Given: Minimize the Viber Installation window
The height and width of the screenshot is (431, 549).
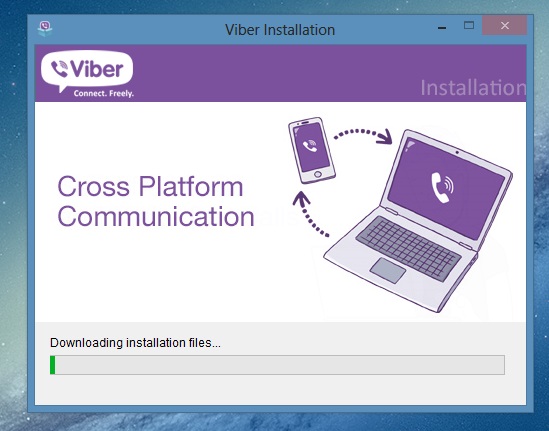Looking at the screenshot, I should pos(442,27).
